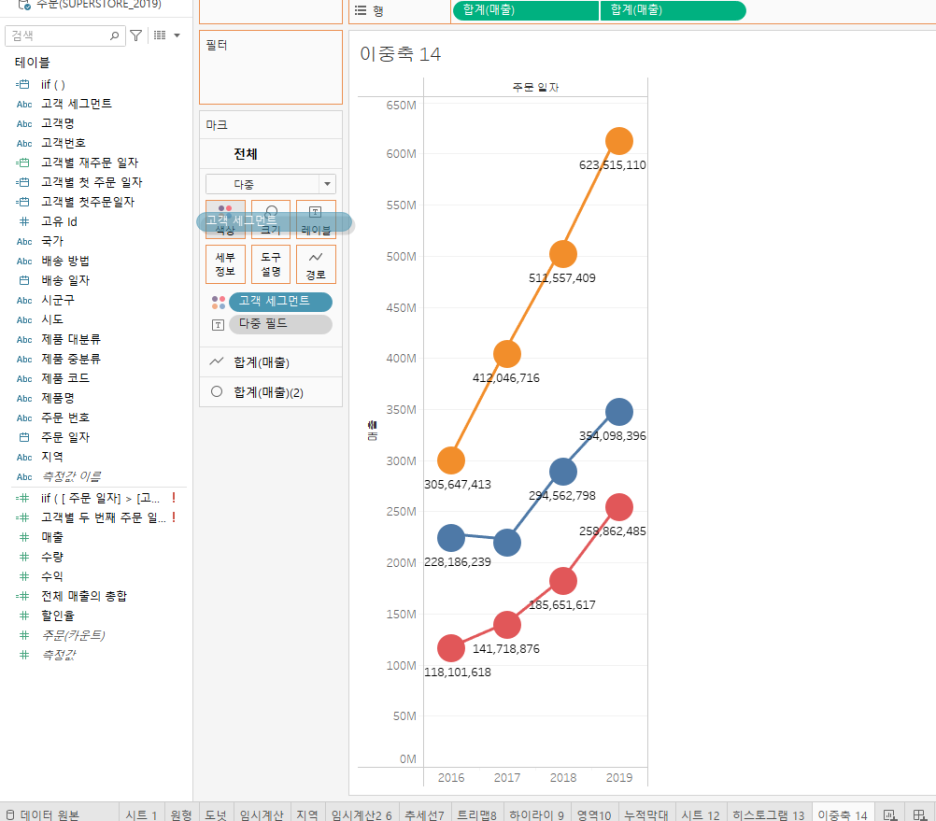Click the new worksheet icon
936x821 pixels.
(890, 814)
